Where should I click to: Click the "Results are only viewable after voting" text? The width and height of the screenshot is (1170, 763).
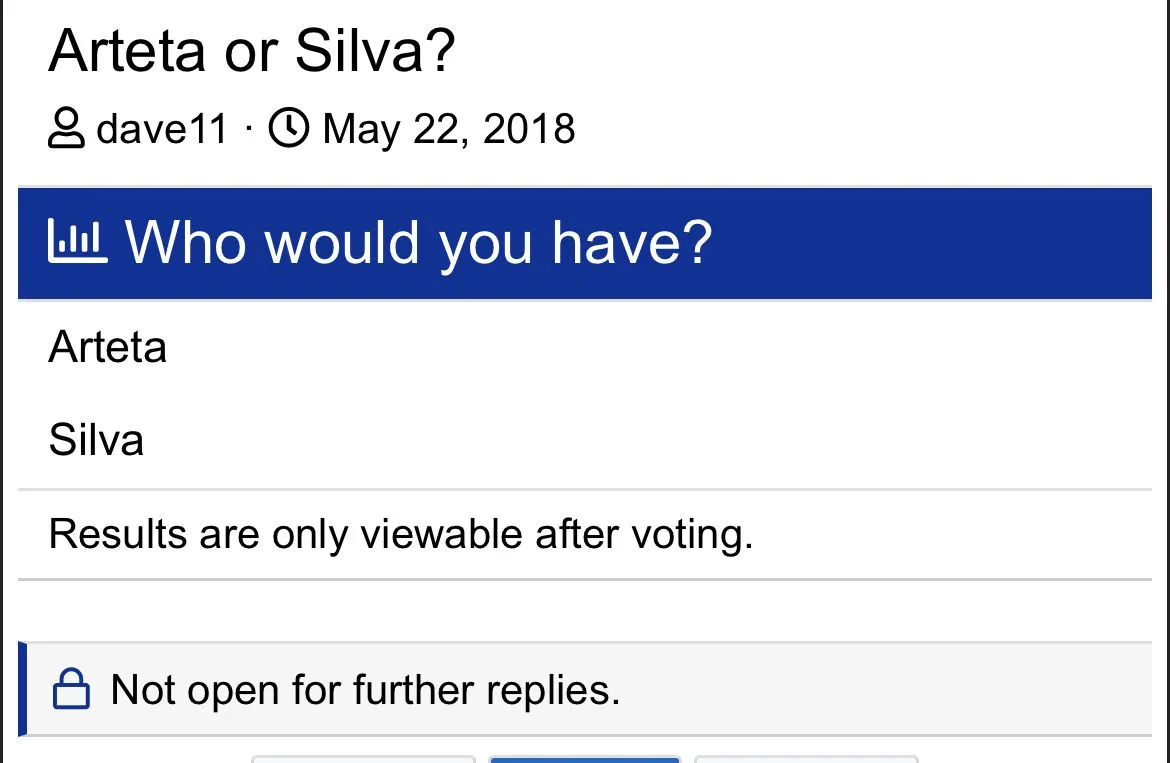click(x=400, y=534)
